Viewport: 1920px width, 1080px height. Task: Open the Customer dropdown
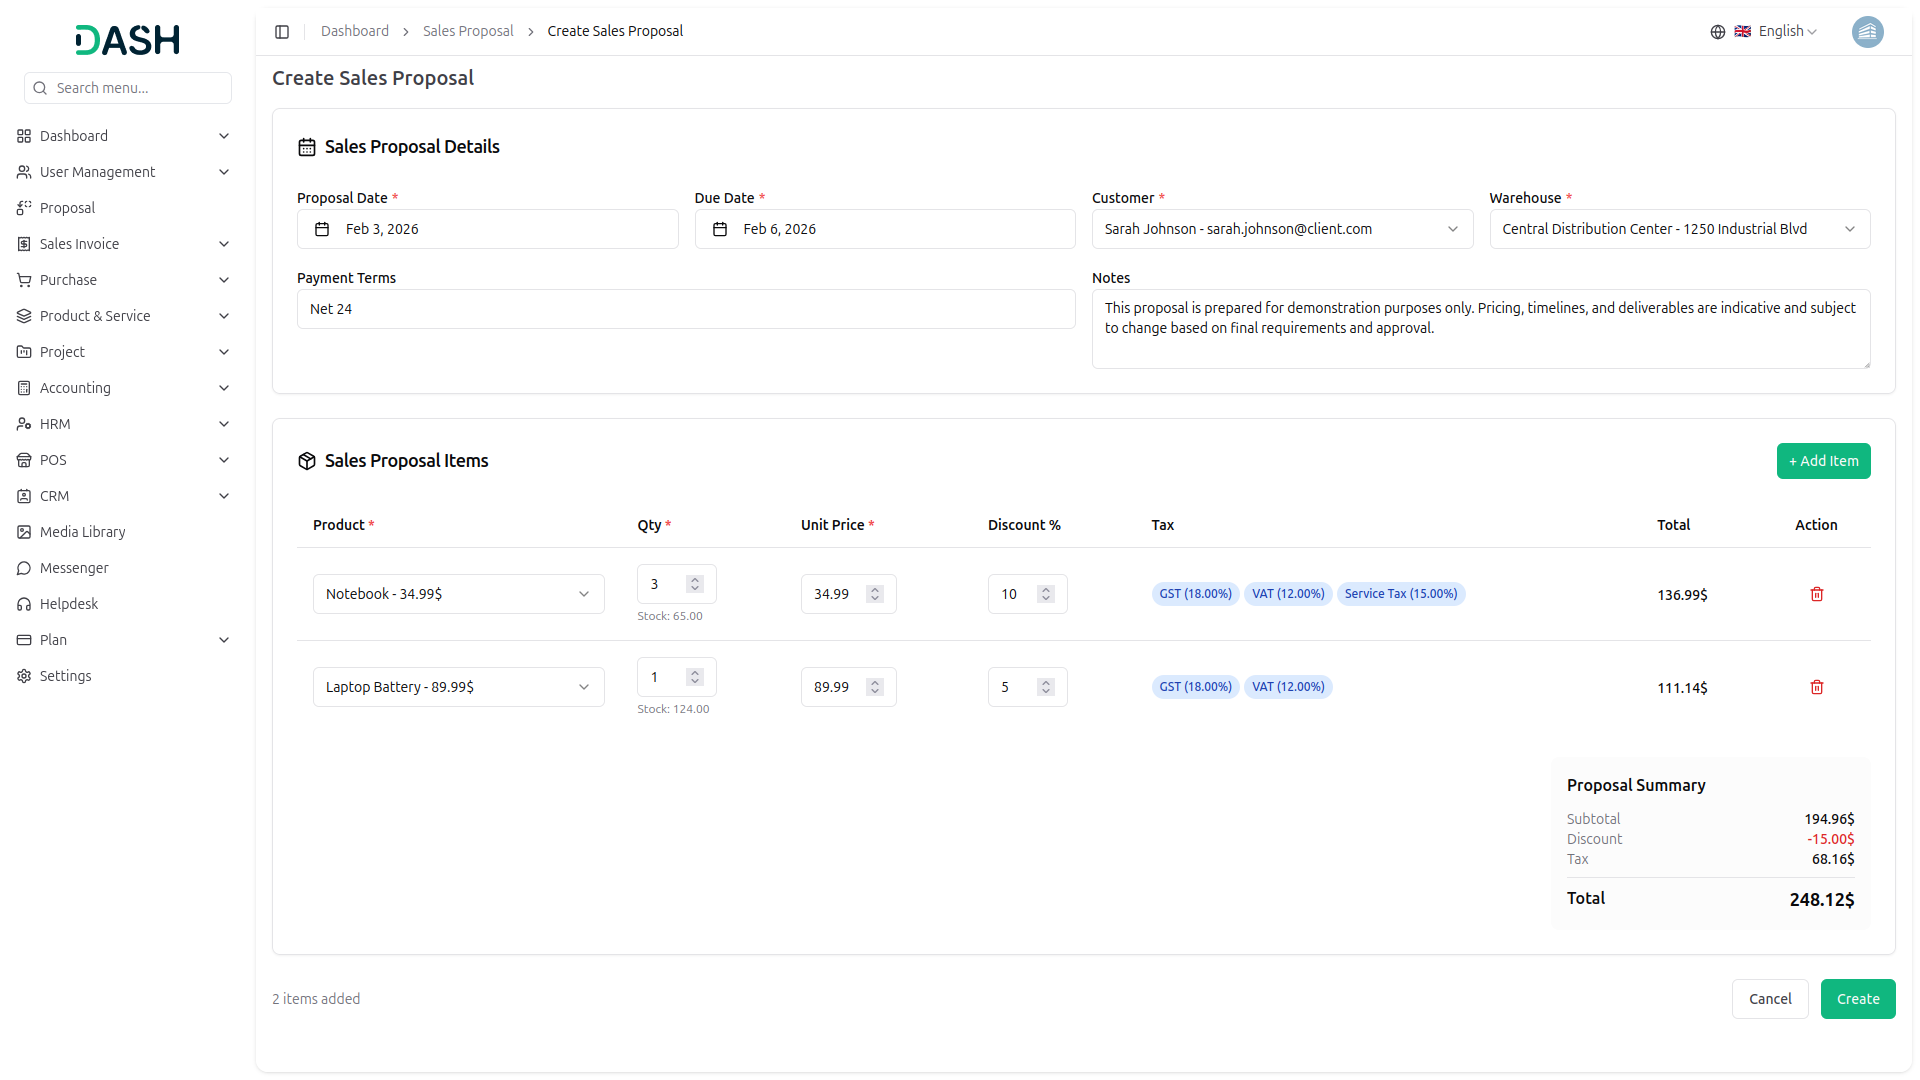[x=1281, y=229]
